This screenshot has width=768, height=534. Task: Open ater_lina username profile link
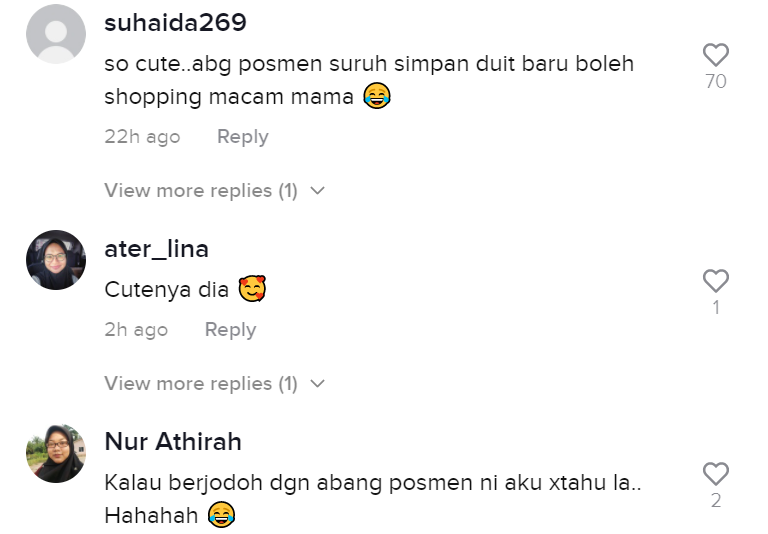coord(157,249)
